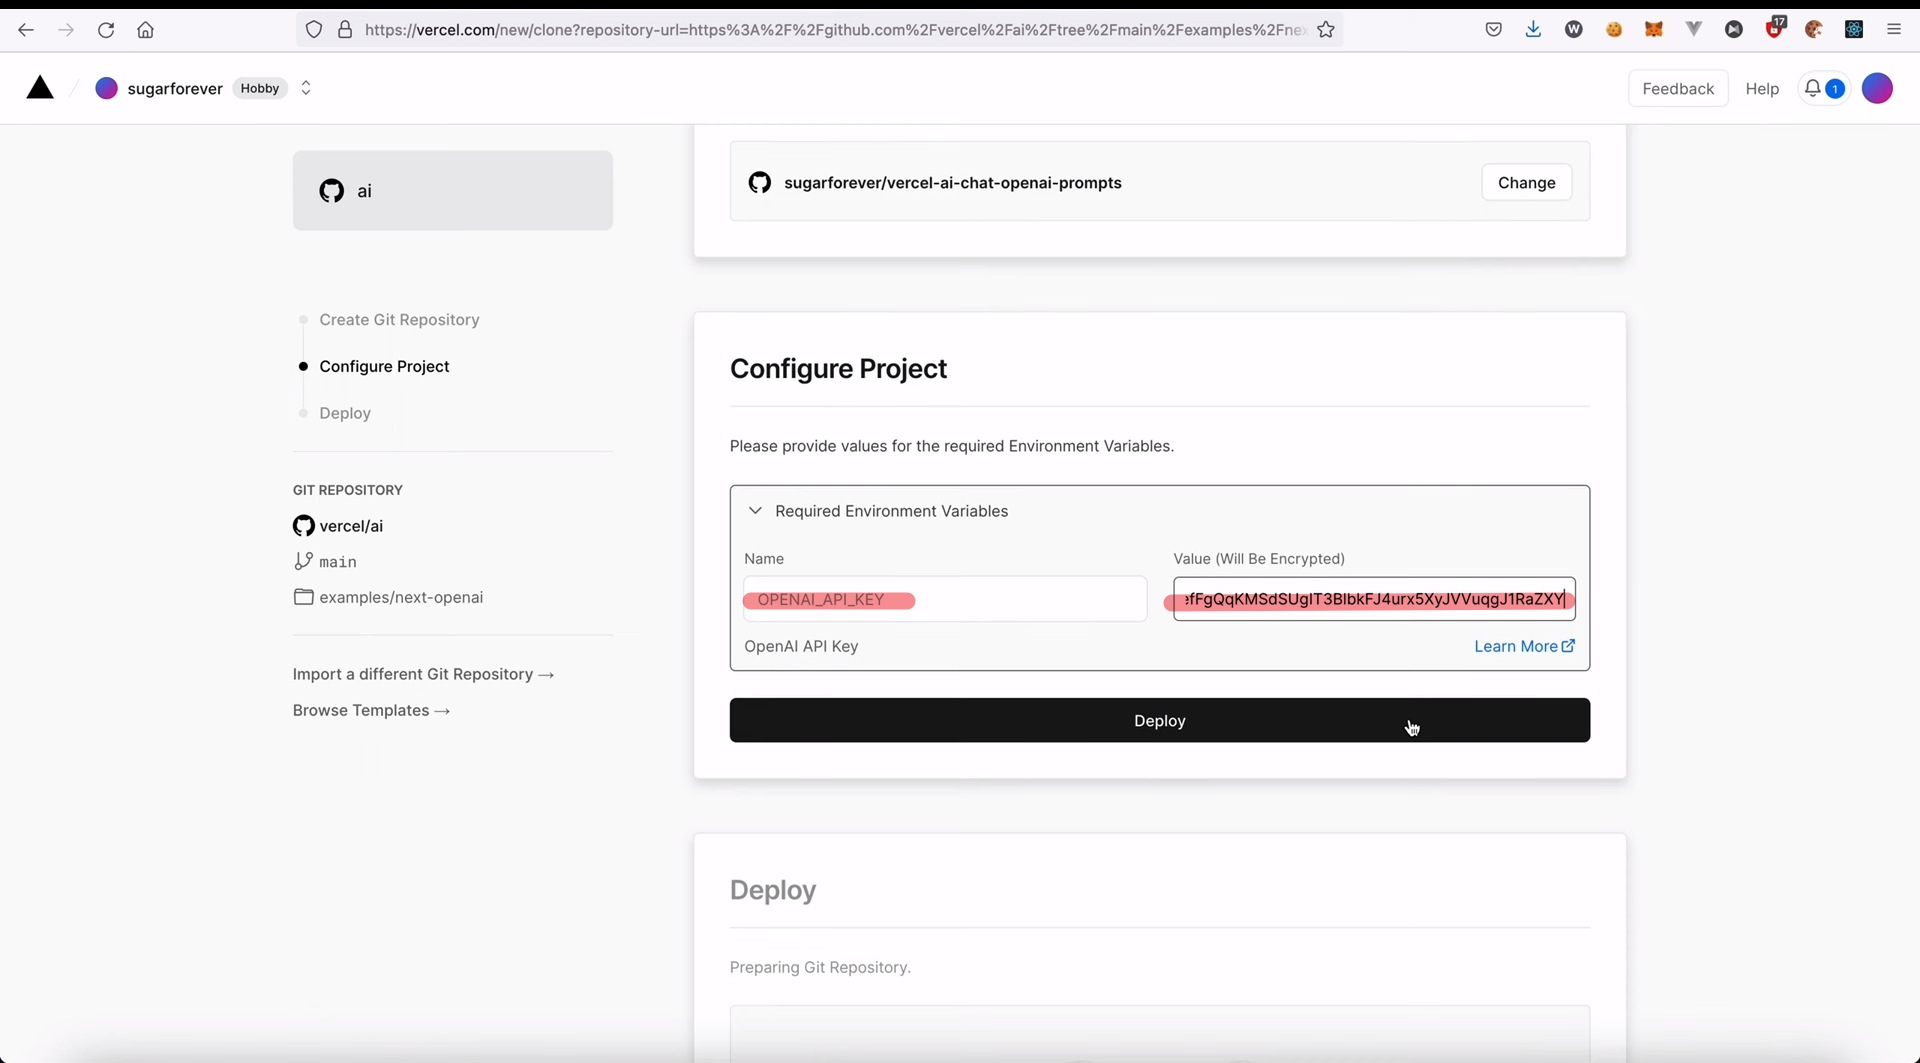Click the Help menu item

point(1761,89)
